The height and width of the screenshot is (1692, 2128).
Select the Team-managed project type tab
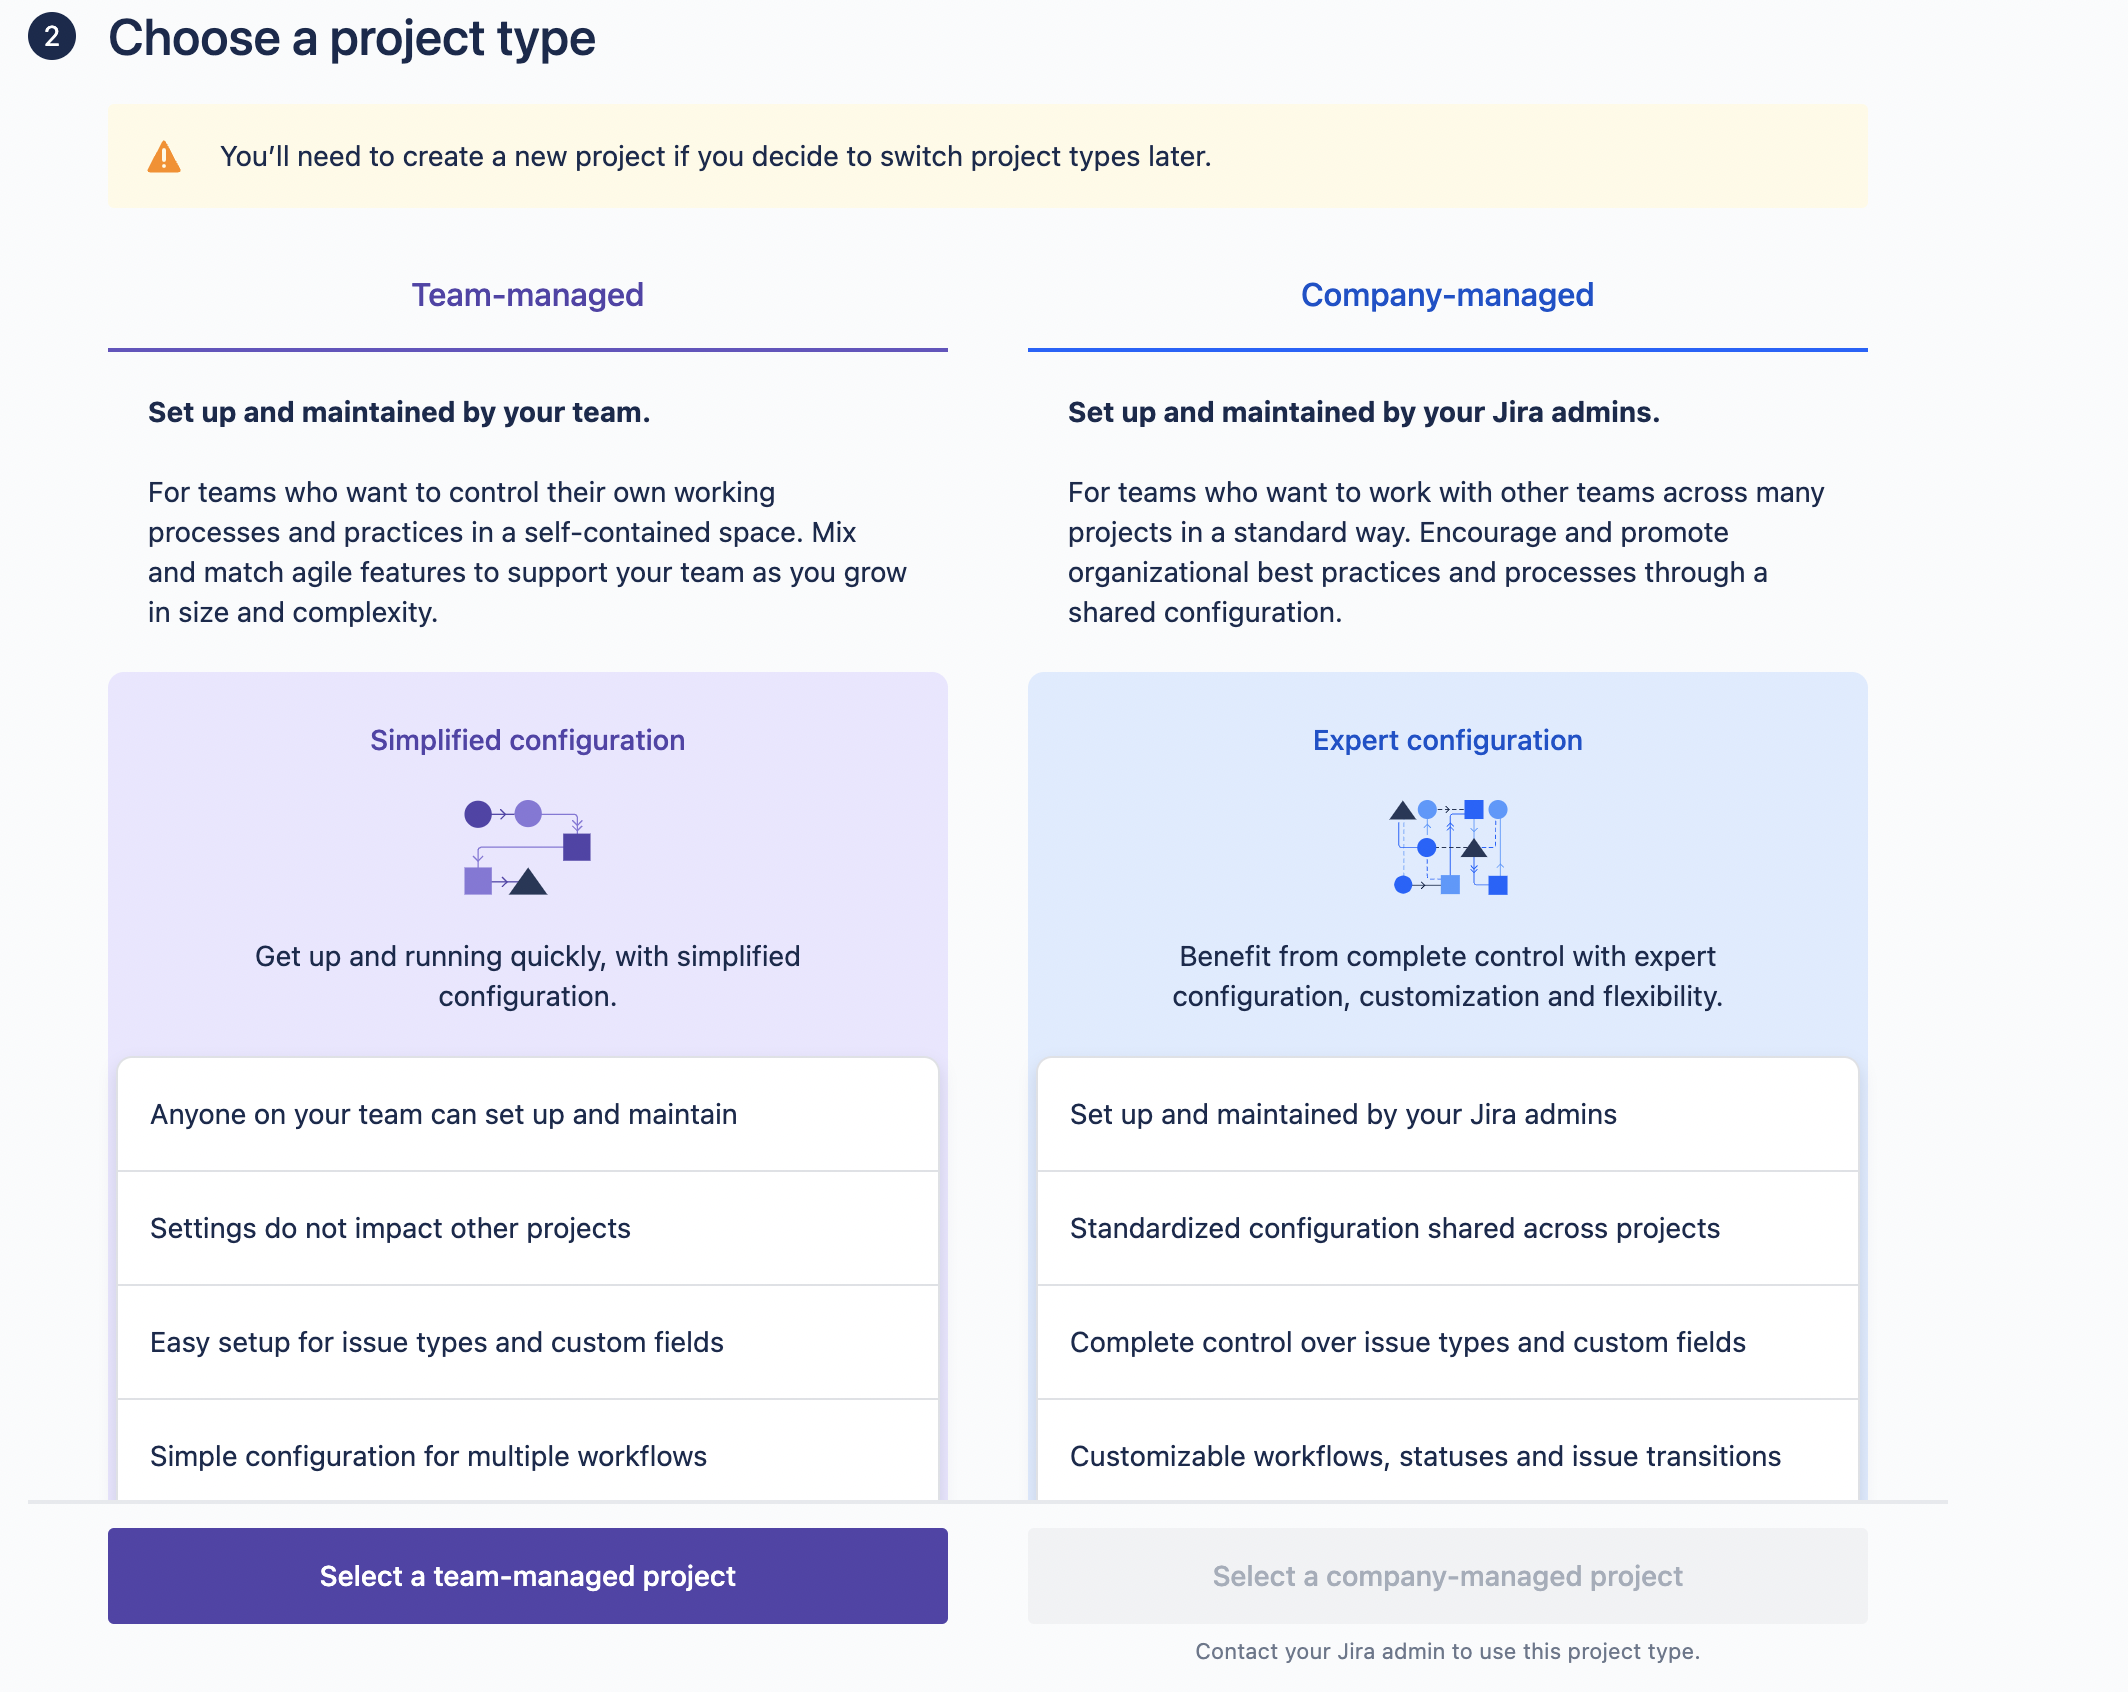tap(527, 294)
